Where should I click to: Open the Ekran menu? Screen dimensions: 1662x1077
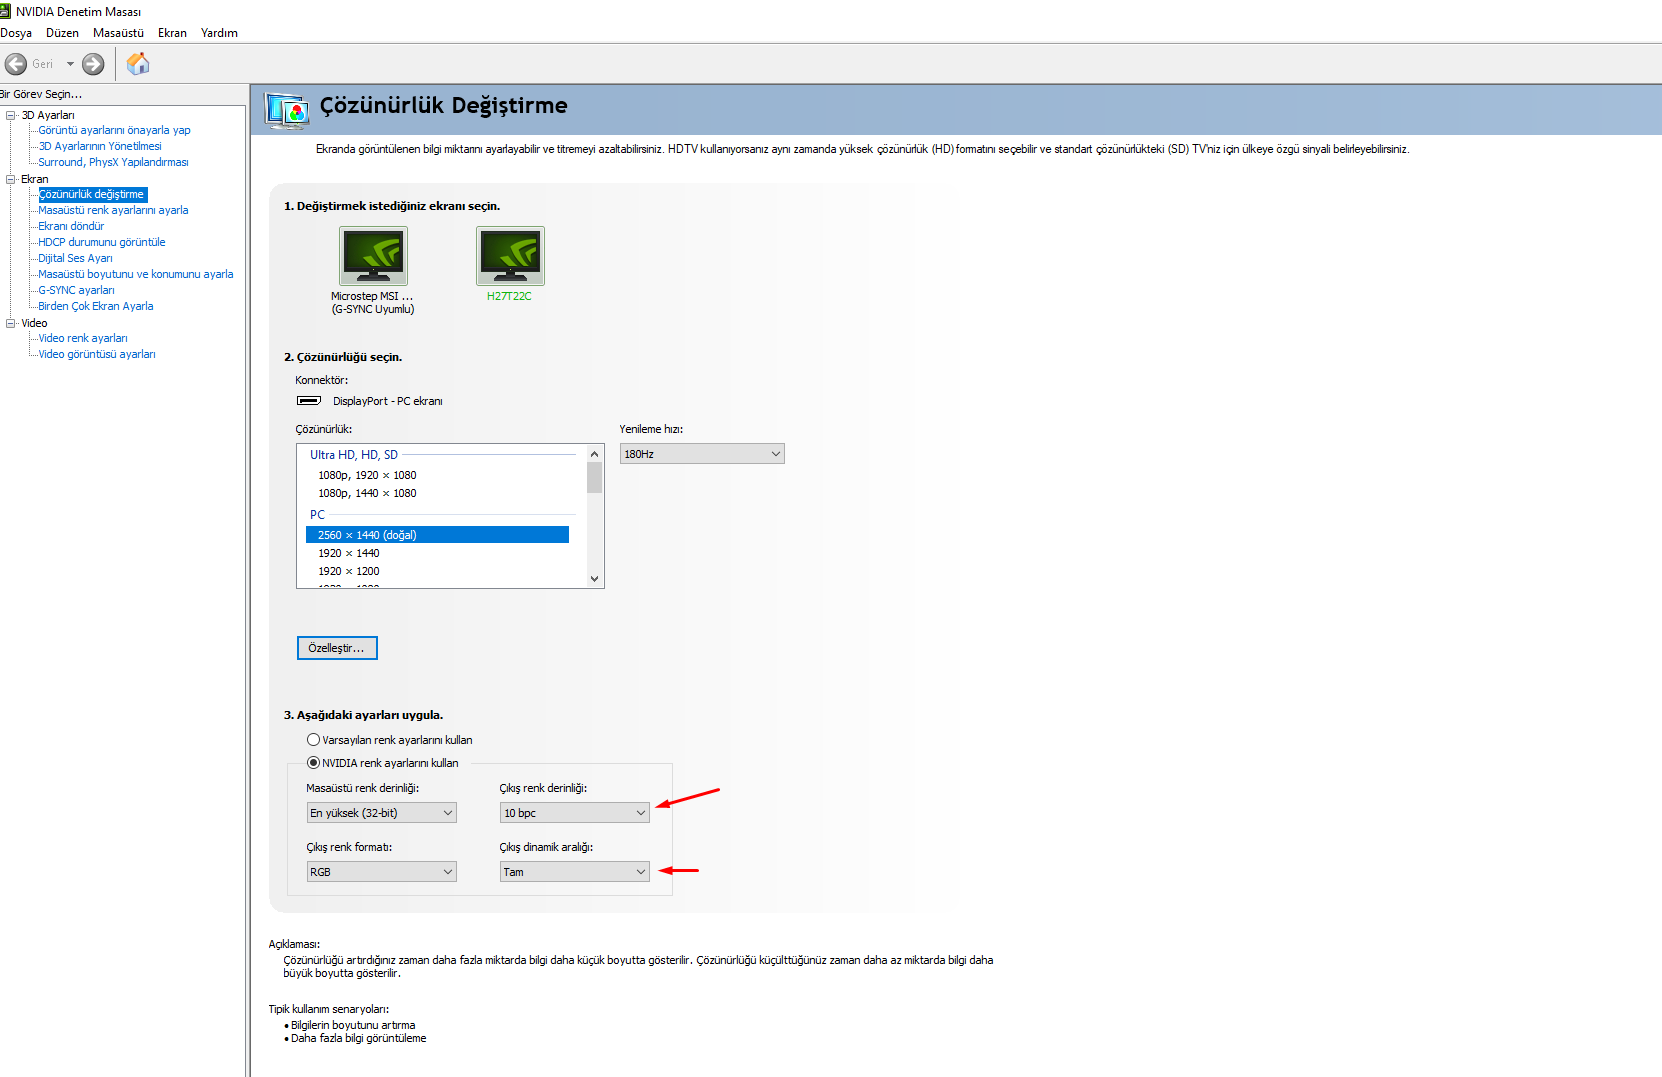(172, 33)
